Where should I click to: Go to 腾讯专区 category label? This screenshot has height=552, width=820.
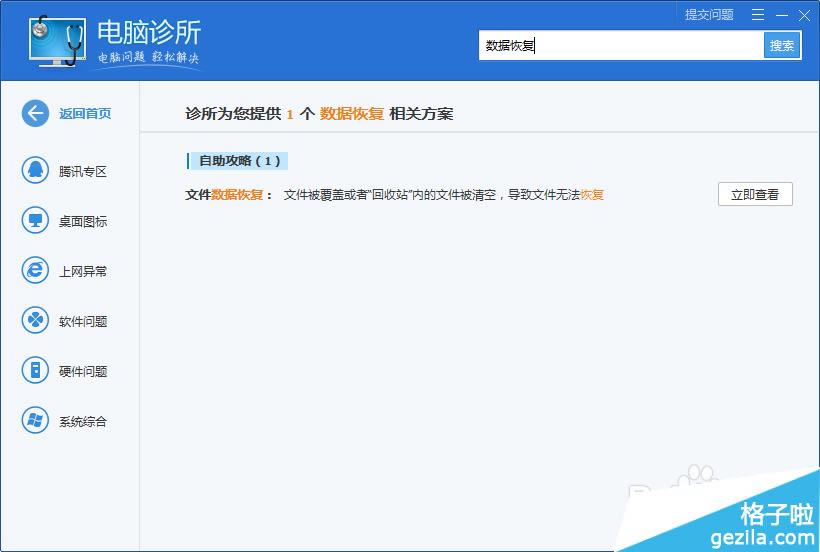tap(83, 171)
